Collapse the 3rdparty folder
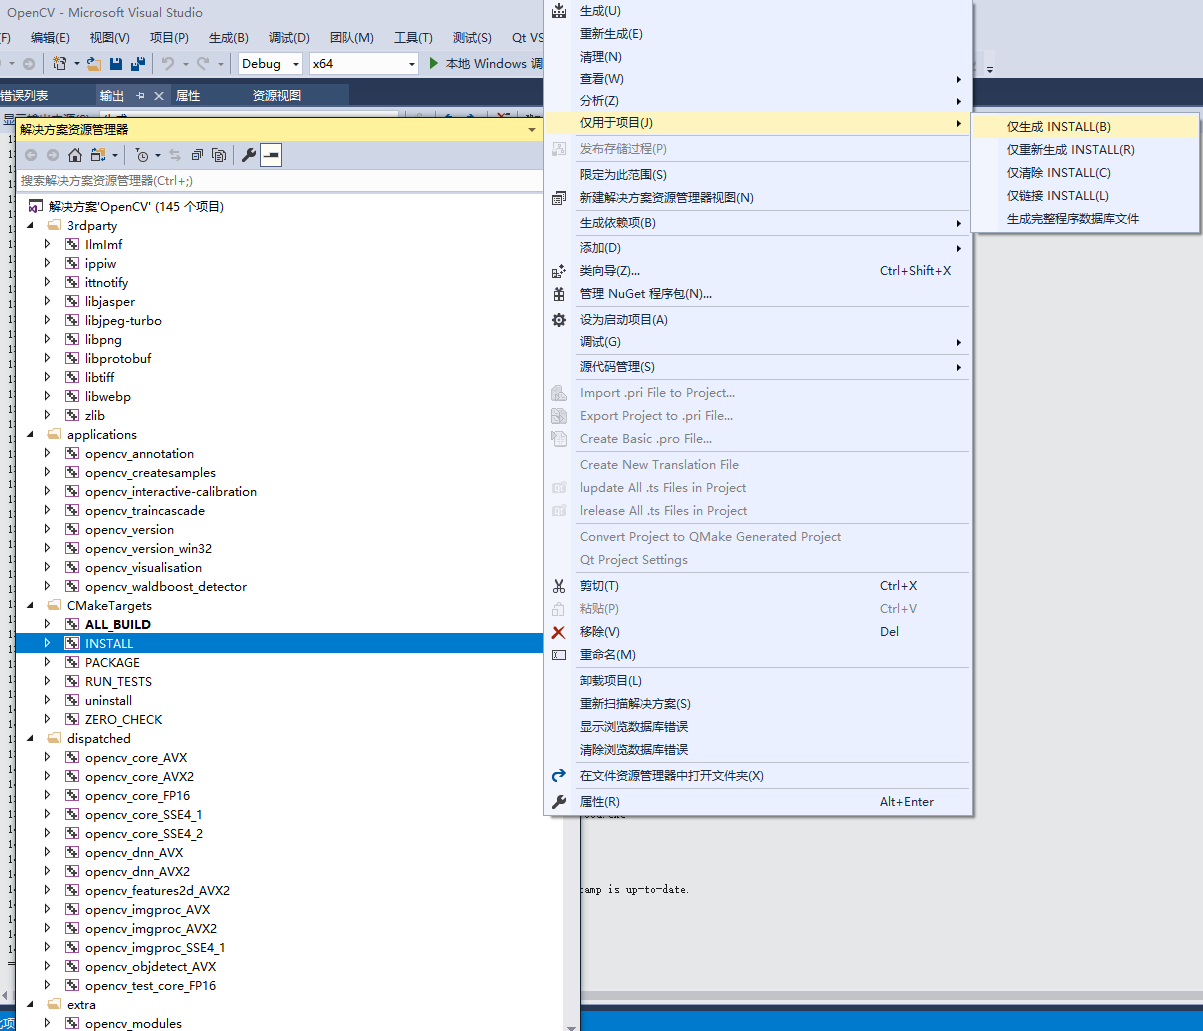Image resolution: width=1203 pixels, height=1031 pixels. 30,226
